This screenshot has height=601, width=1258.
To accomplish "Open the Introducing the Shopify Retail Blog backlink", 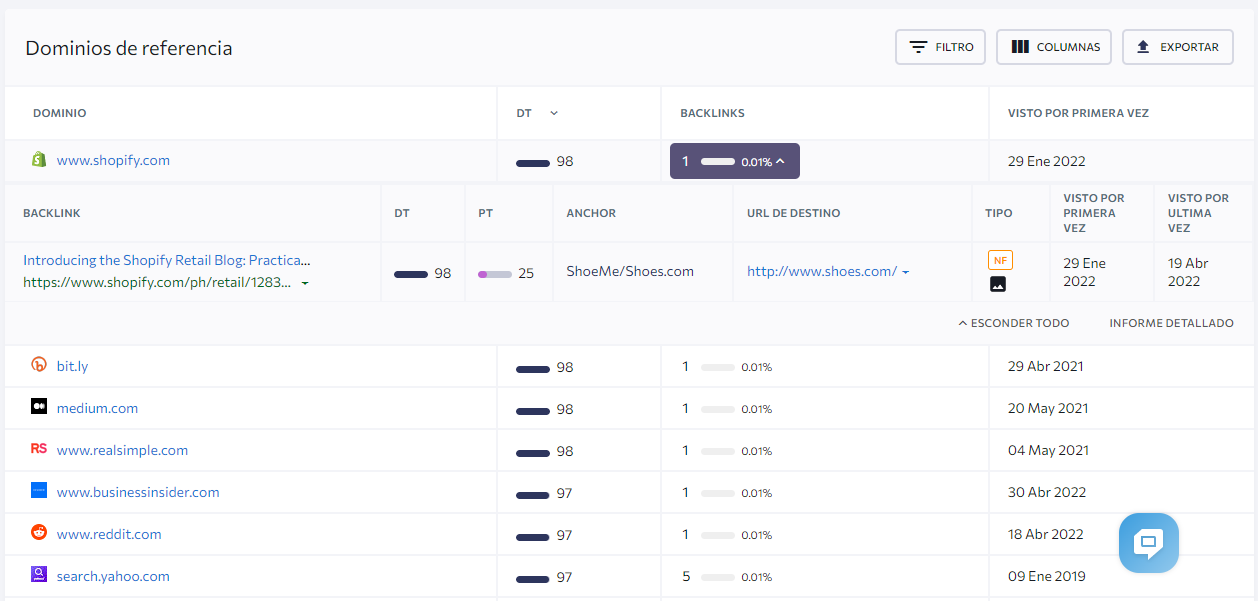I will tap(167, 260).
